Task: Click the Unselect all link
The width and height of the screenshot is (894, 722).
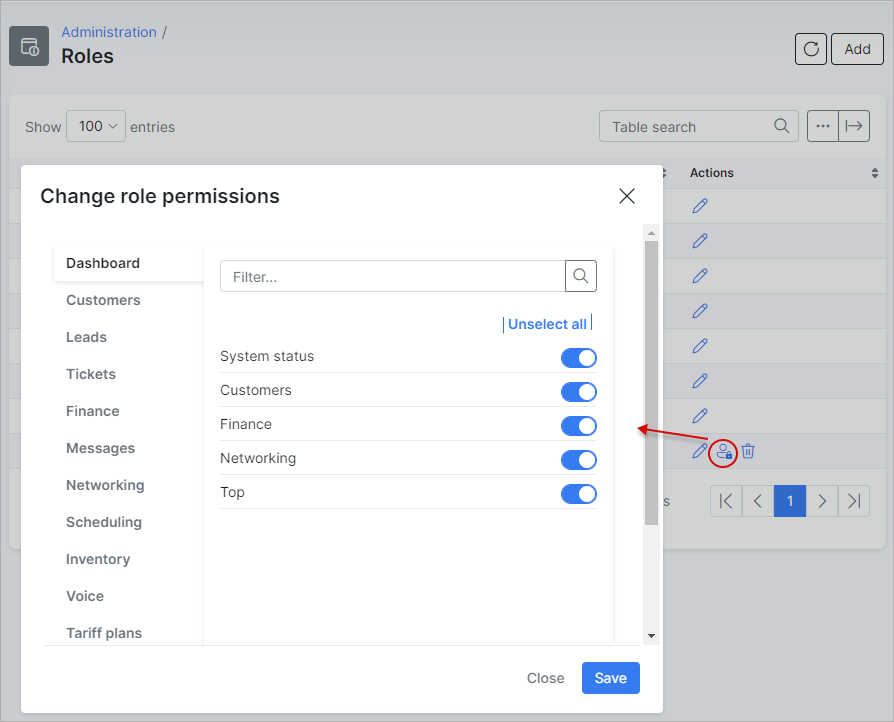Action: 547,324
